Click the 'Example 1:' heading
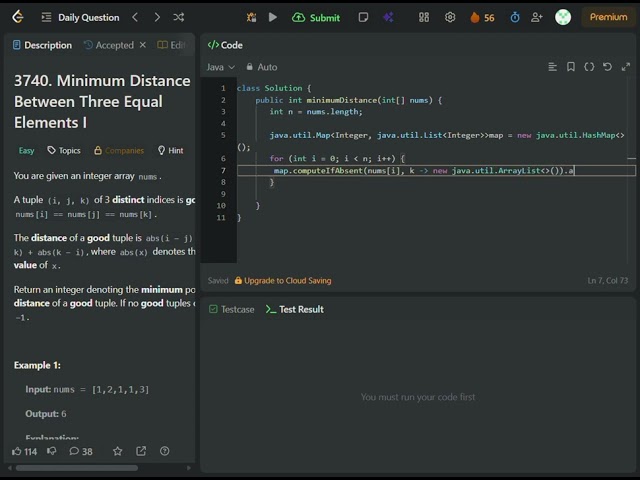Image resolution: width=640 pixels, height=480 pixels. click(37, 365)
